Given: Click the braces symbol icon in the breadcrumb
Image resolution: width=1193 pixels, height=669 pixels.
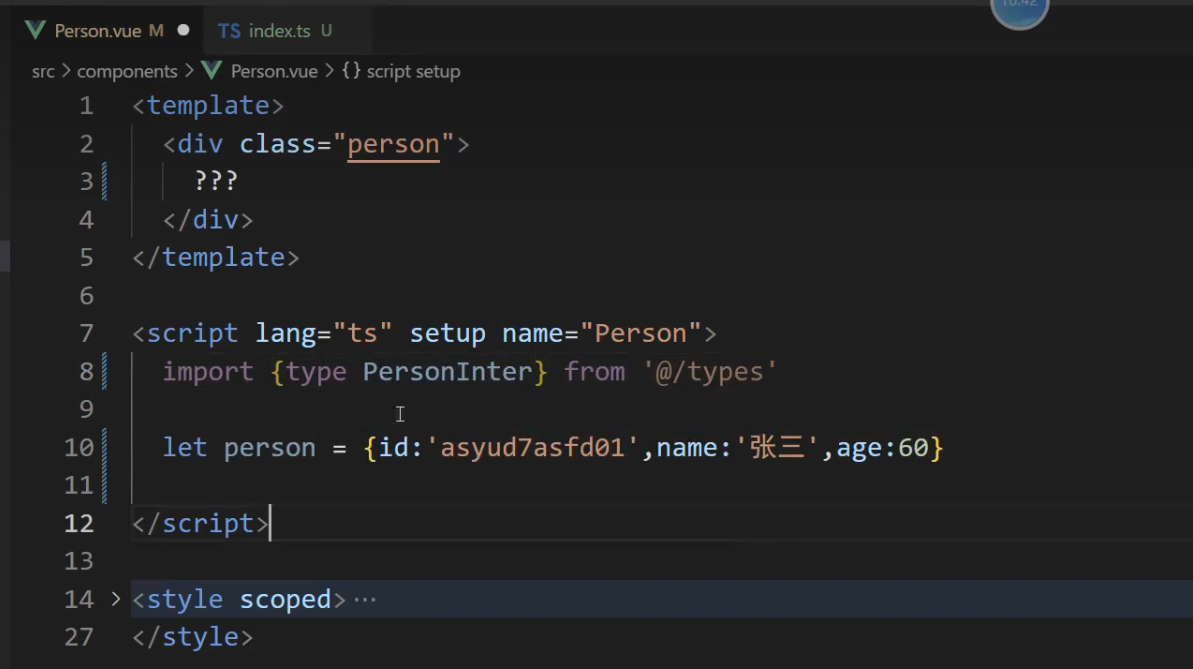Looking at the screenshot, I should click(x=351, y=71).
